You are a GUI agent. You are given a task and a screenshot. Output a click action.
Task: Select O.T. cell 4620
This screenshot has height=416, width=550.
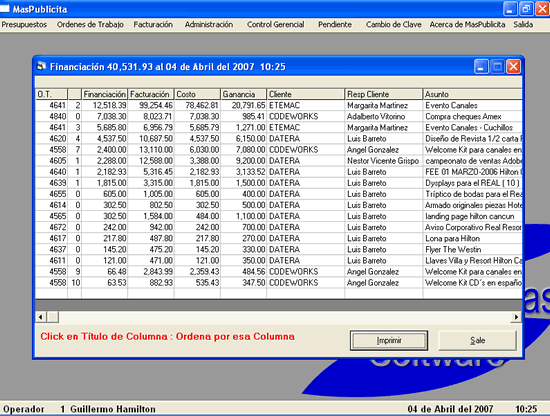coord(51,139)
